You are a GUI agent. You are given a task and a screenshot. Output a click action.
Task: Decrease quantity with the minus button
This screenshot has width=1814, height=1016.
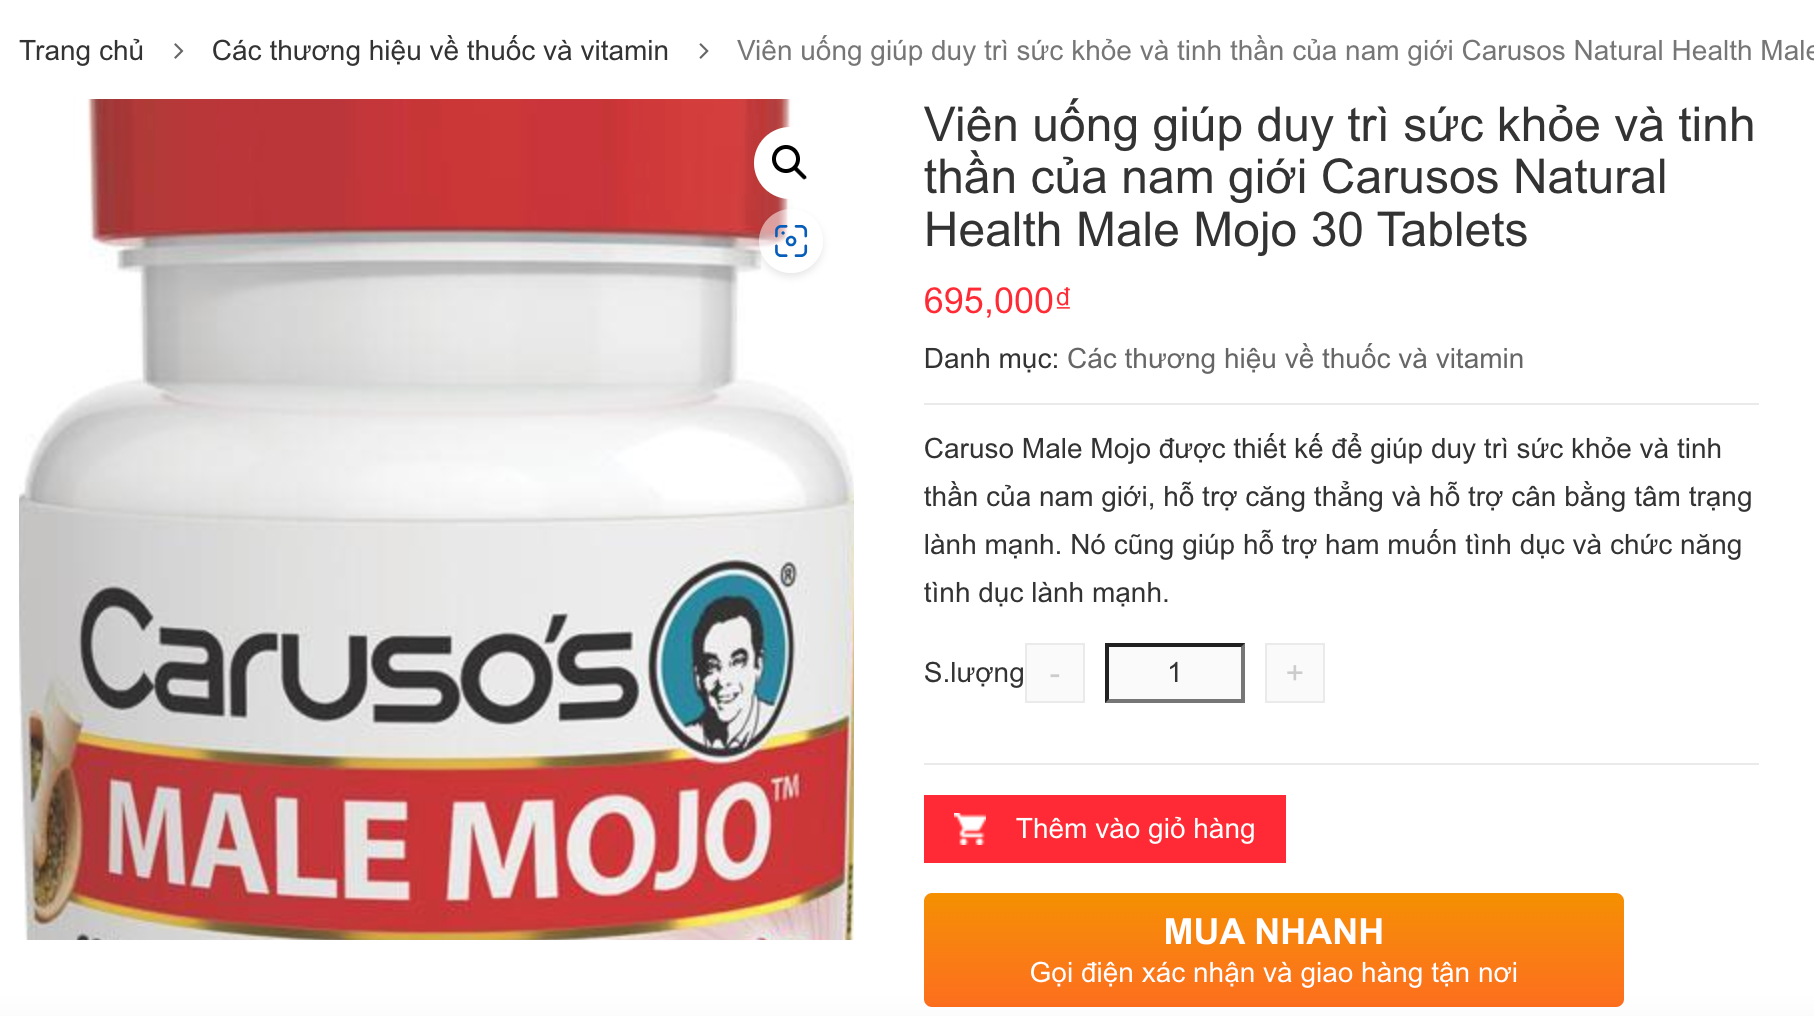tap(1055, 673)
